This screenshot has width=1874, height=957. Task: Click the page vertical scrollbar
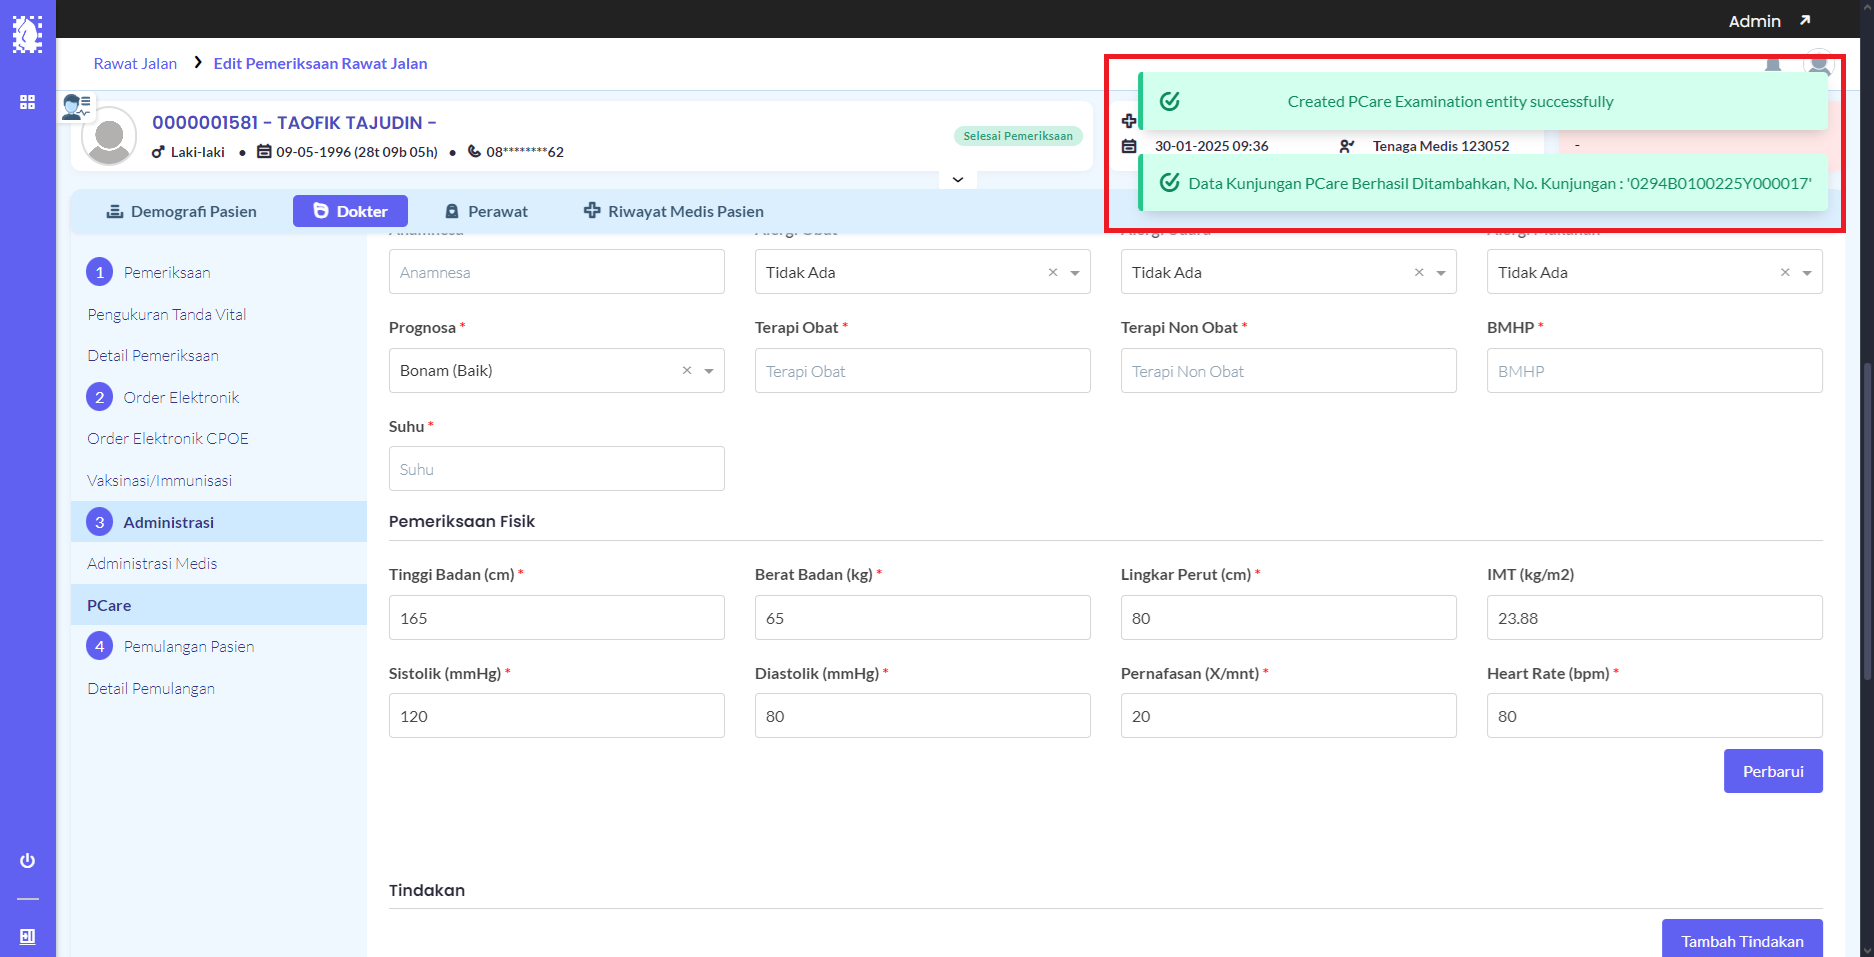coord(1867,520)
